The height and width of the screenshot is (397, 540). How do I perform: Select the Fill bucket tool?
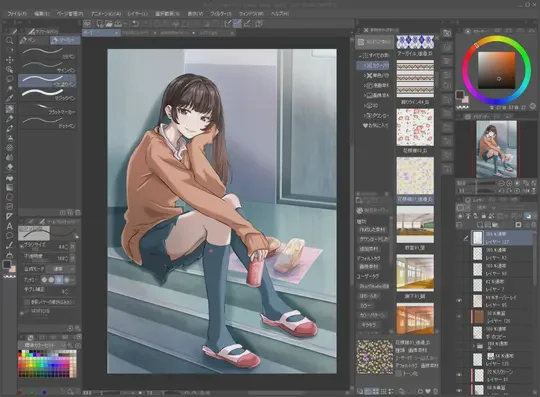click(9, 178)
